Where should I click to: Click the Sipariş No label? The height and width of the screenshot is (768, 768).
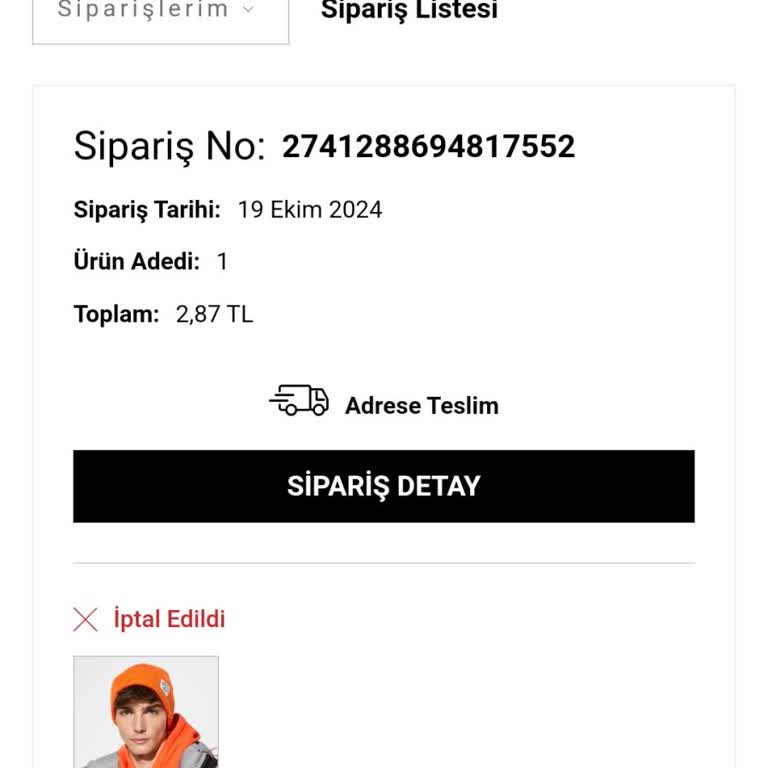169,147
